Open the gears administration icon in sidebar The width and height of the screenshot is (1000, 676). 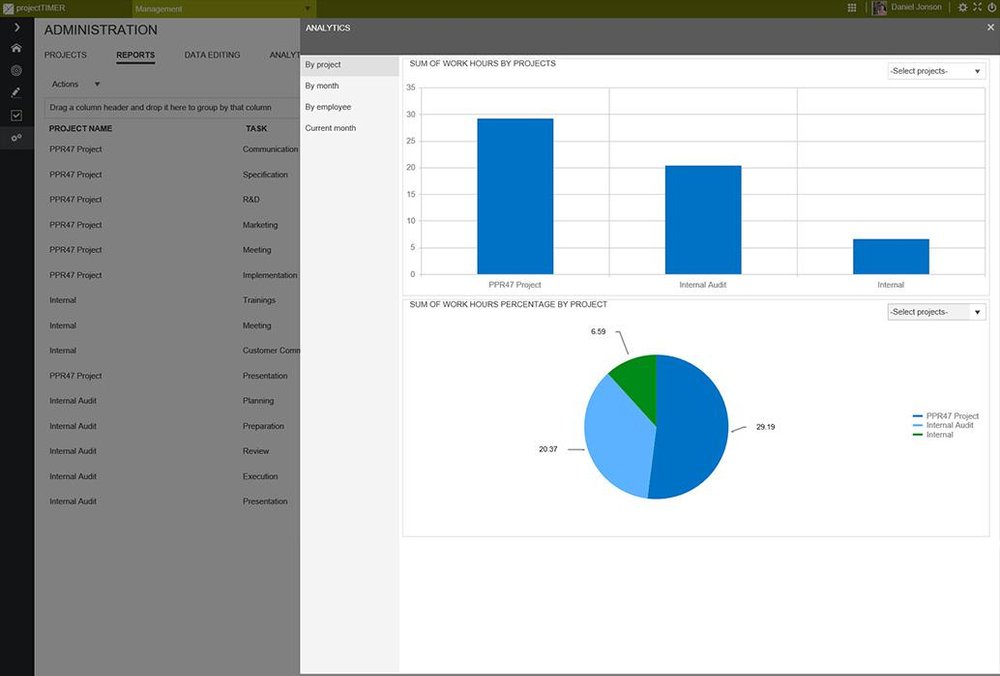point(17,138)
